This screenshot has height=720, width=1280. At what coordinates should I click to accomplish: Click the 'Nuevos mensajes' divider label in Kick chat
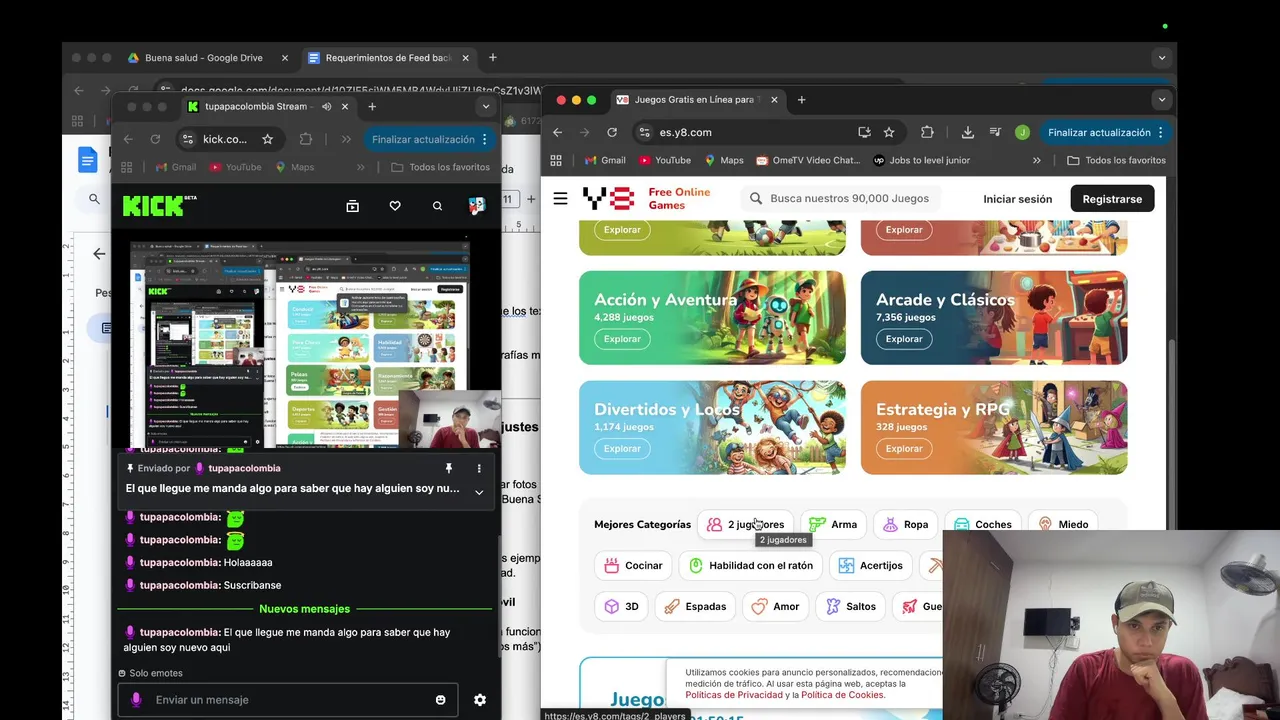tap(305, 609)
